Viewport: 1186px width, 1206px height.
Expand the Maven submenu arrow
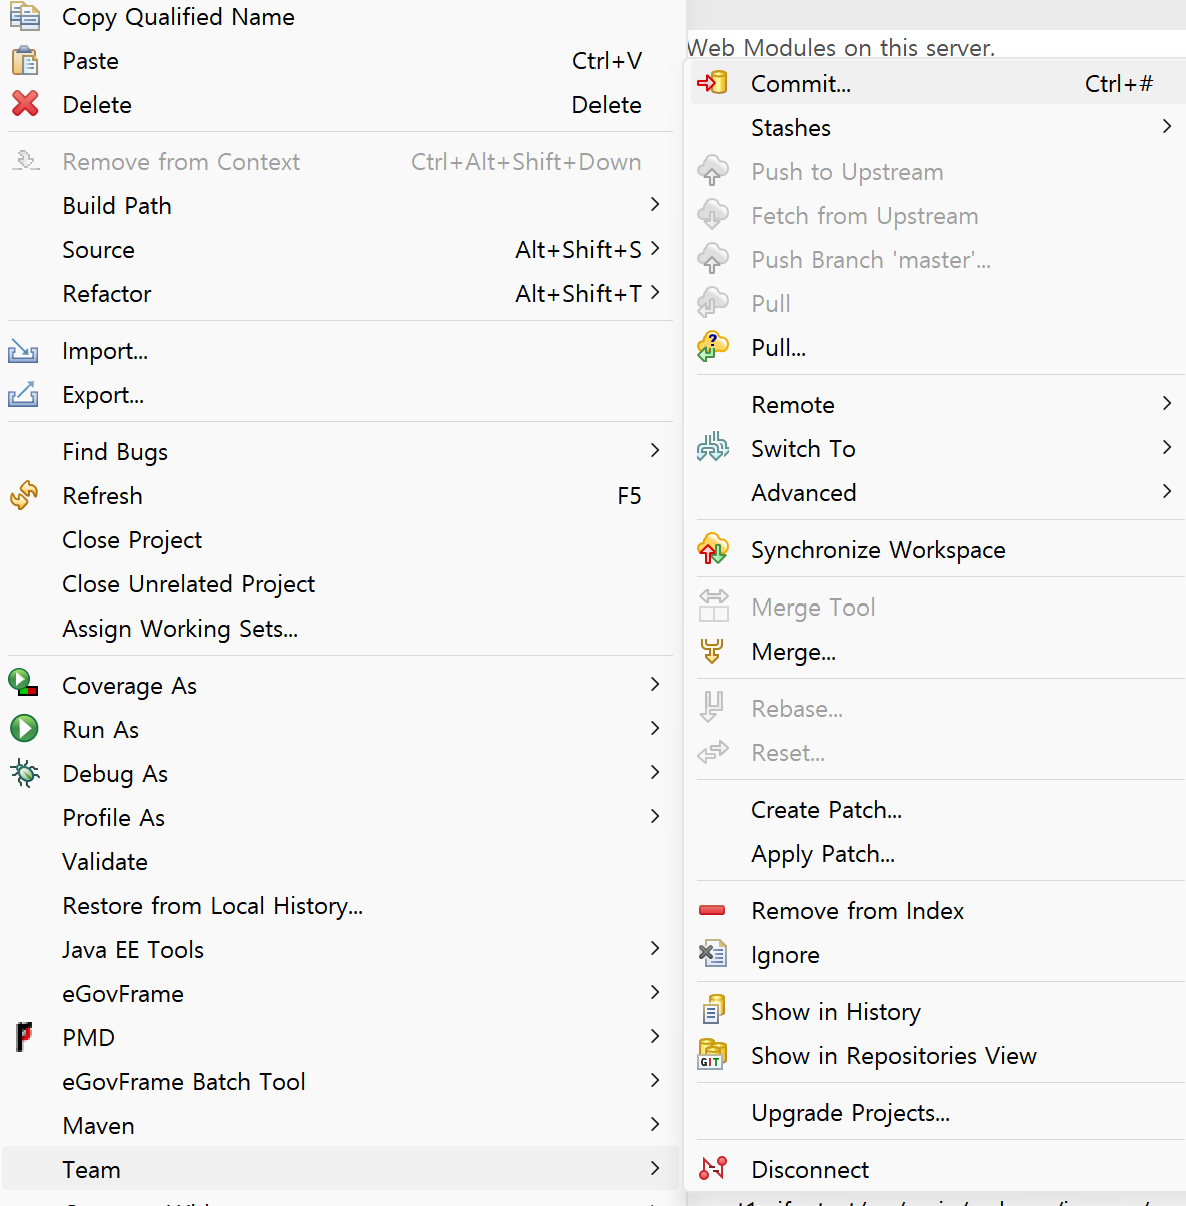tap(655, 1124)
